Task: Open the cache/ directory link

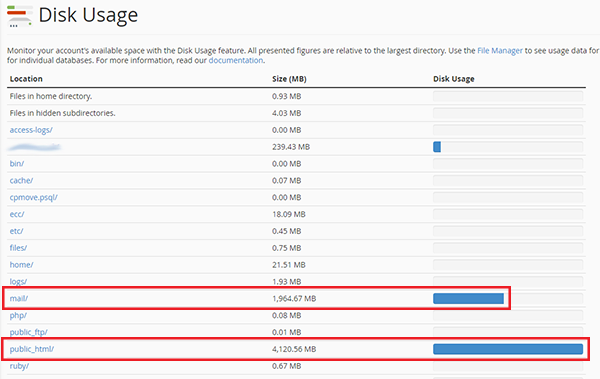Action: pyautogui.click(x=21, y=181)
